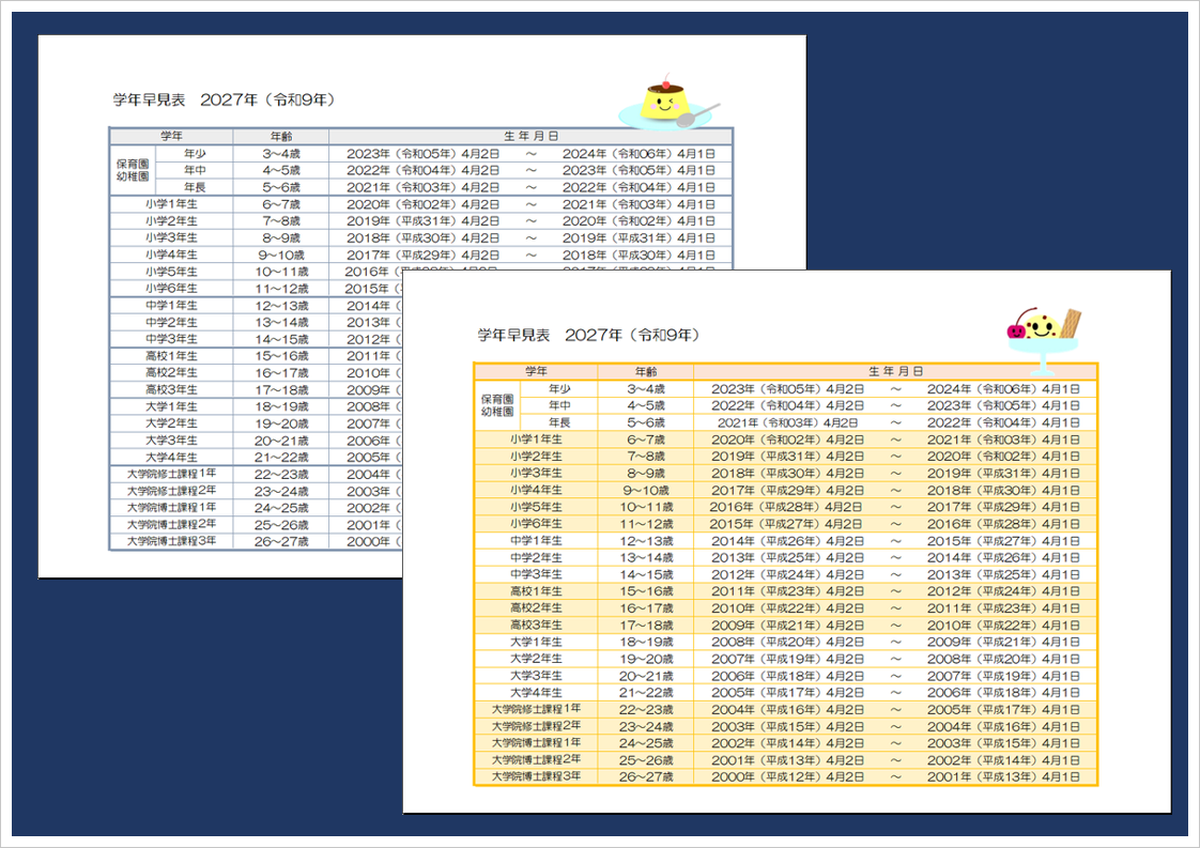
Task: Click 大学1年生 in the orange table
Action: tap(536, 642)
